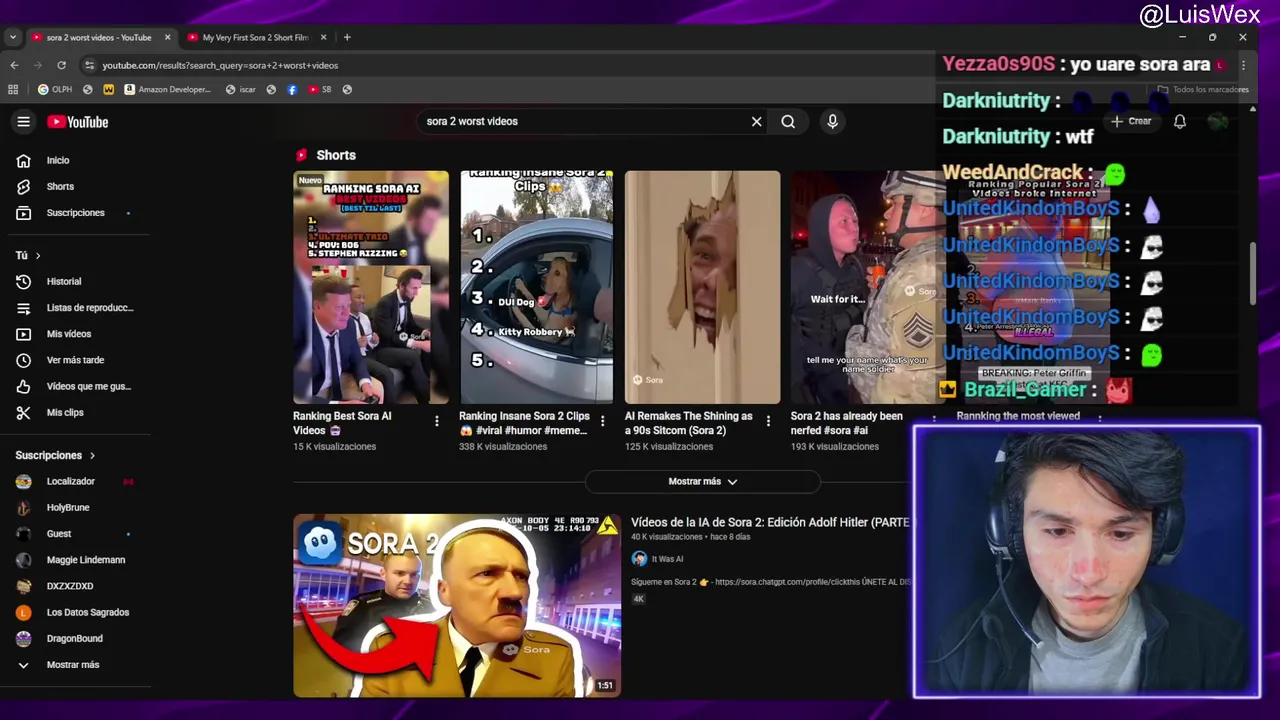Click the browser address bar URL
Viewport: 1280px width, 720px height.
pos(220,65)
